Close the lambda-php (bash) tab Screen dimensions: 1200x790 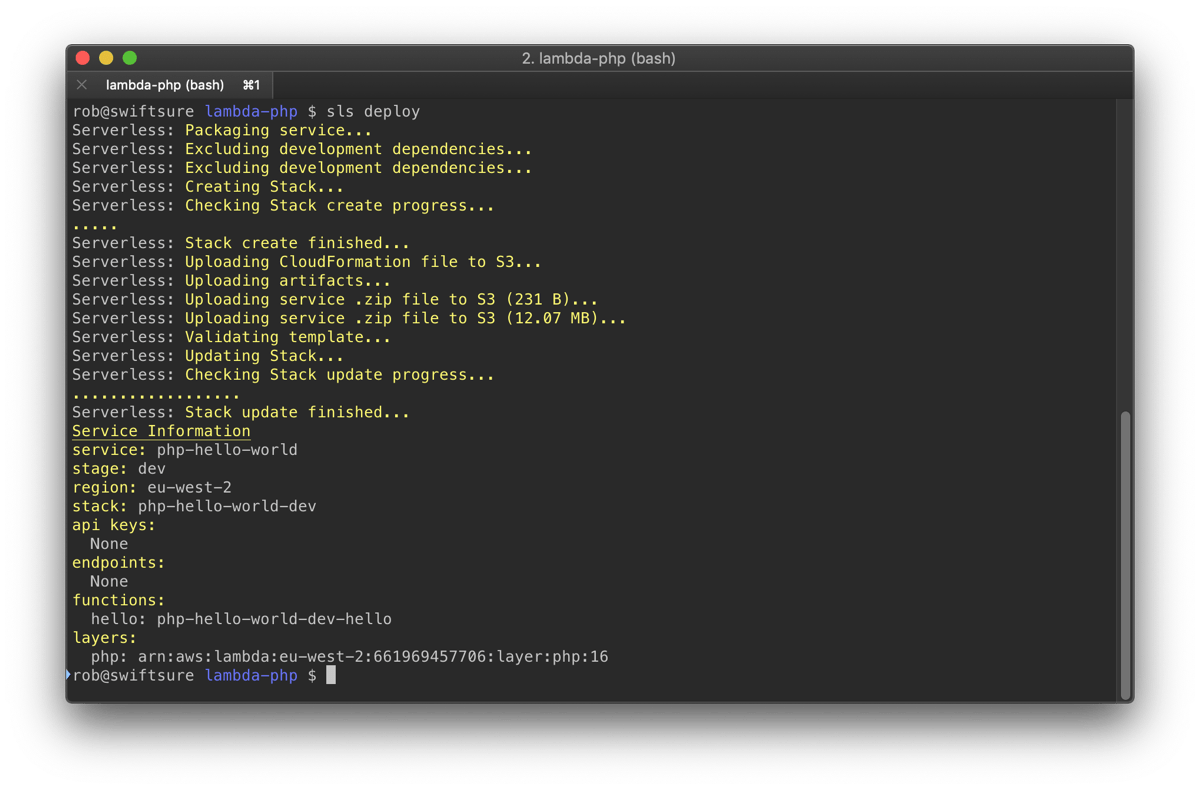[82, 85]
